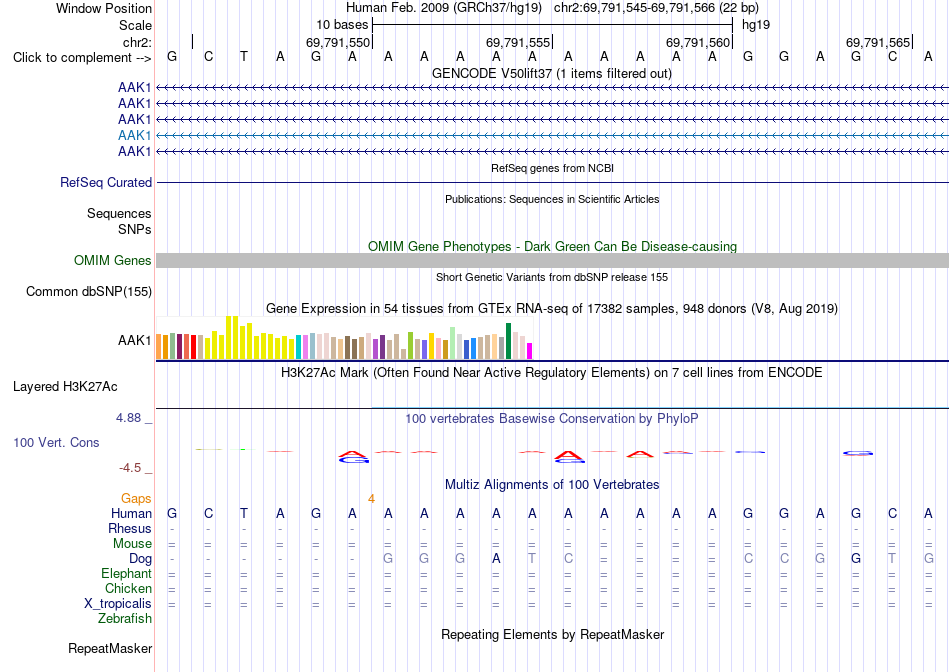The height and width of the screenshot is (672, 950).
Task: Click the SNPs publications track label
Action: tap(135, 230)
